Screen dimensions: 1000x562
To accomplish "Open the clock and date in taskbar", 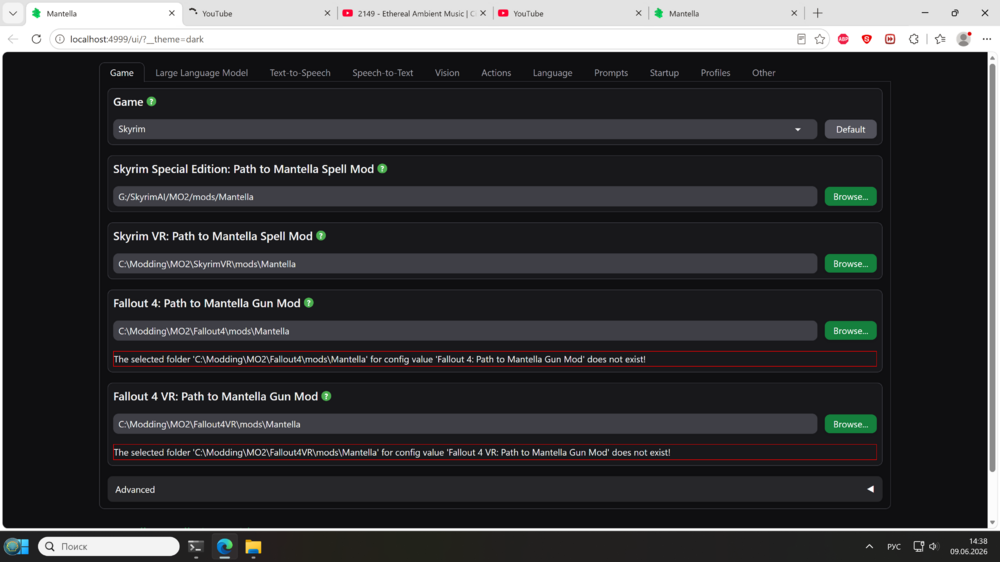I will 968,547.
